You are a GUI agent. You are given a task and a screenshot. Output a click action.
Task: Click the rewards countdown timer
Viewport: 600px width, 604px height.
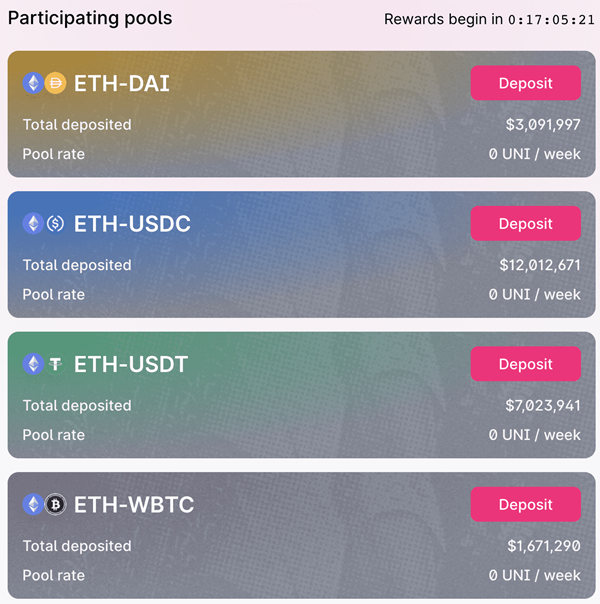pos(551,19)
